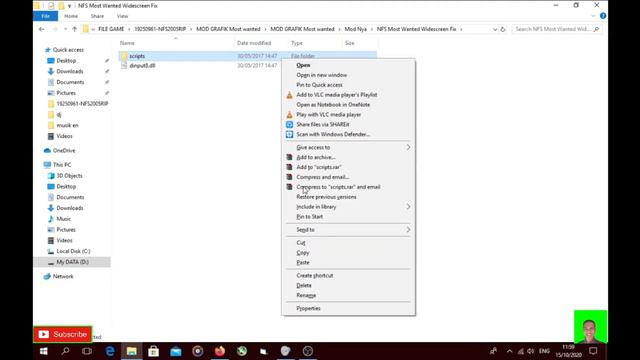Sort by the Name column header
Screen dimensions: 640x360
coord(127,43)
